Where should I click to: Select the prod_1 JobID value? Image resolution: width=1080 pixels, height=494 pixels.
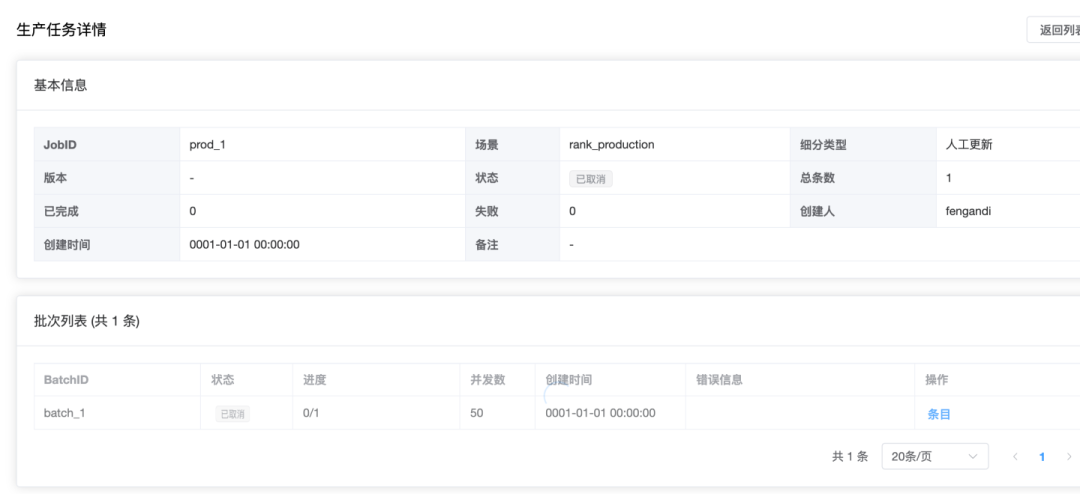(207, 145)
